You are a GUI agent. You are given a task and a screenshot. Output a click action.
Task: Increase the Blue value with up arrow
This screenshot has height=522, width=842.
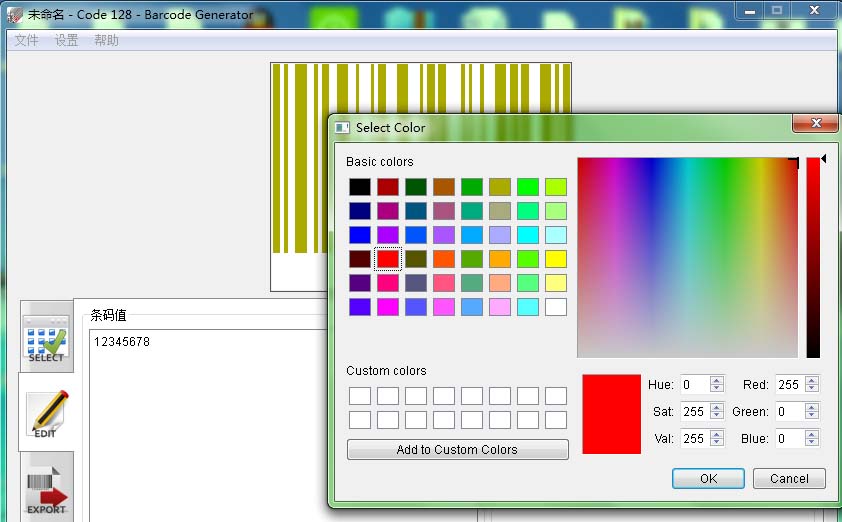[x=812, y=434]
